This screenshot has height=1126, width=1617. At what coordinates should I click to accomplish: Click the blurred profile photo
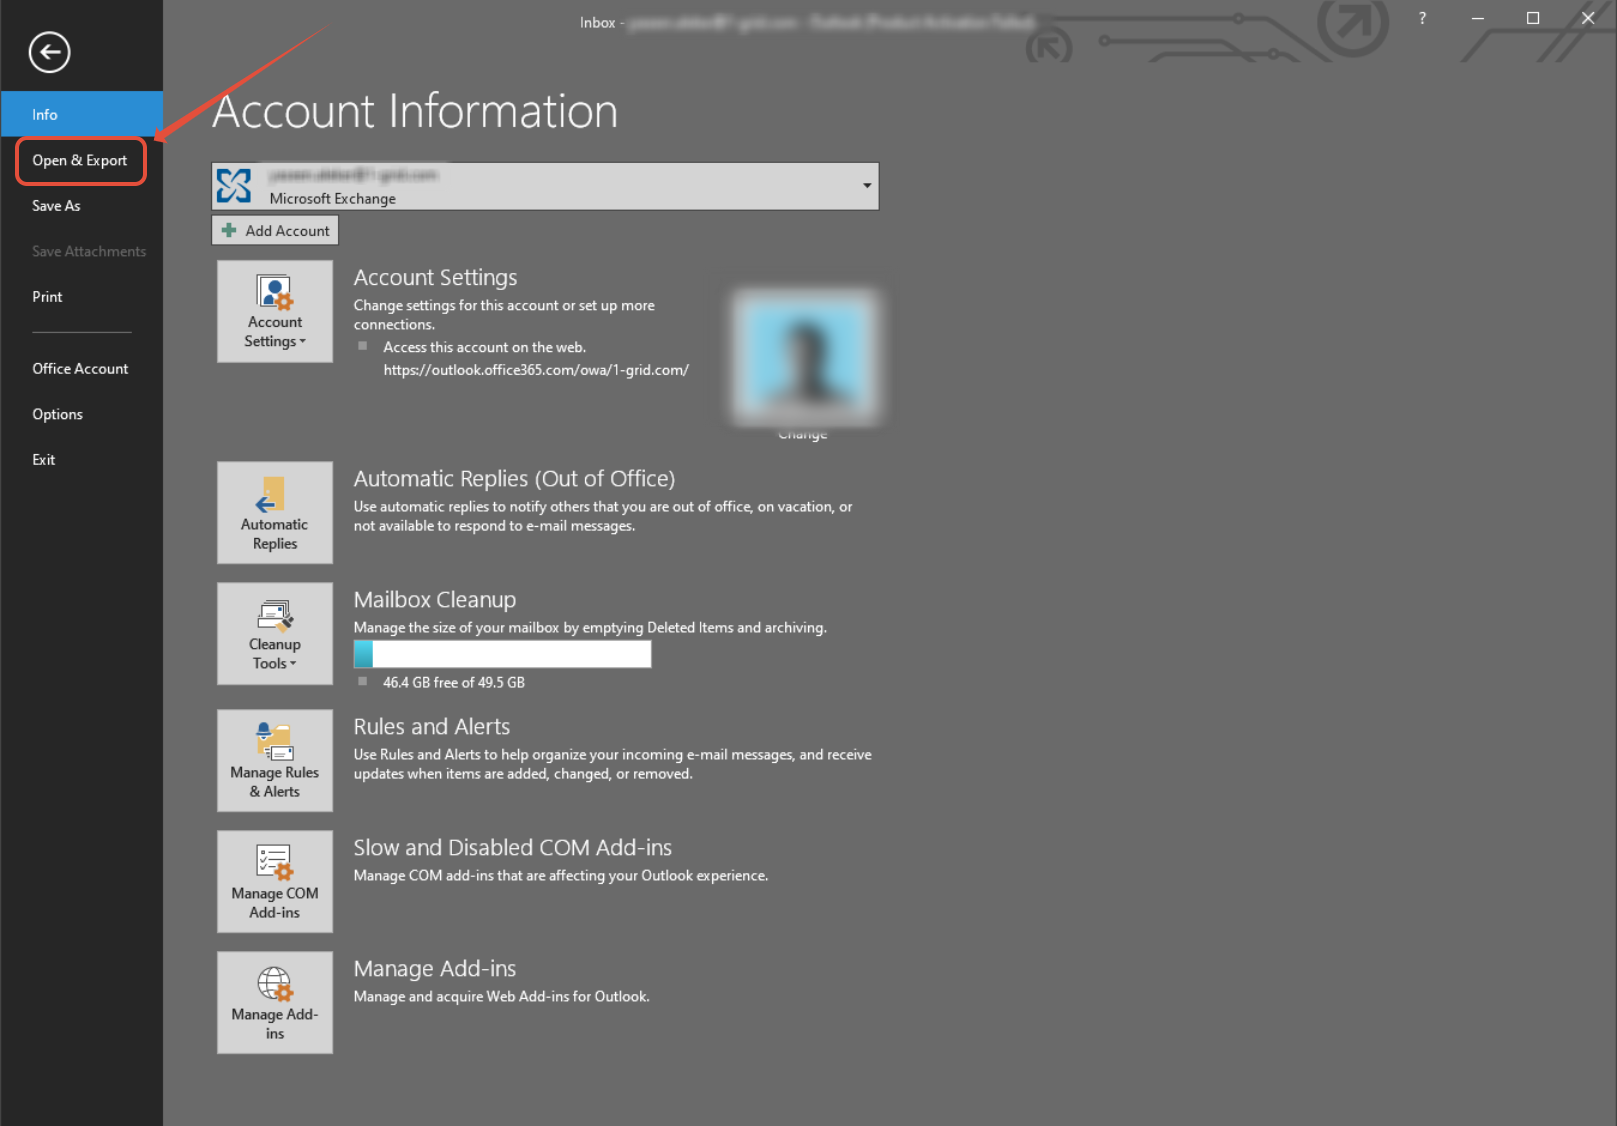(x=805, y=357)
